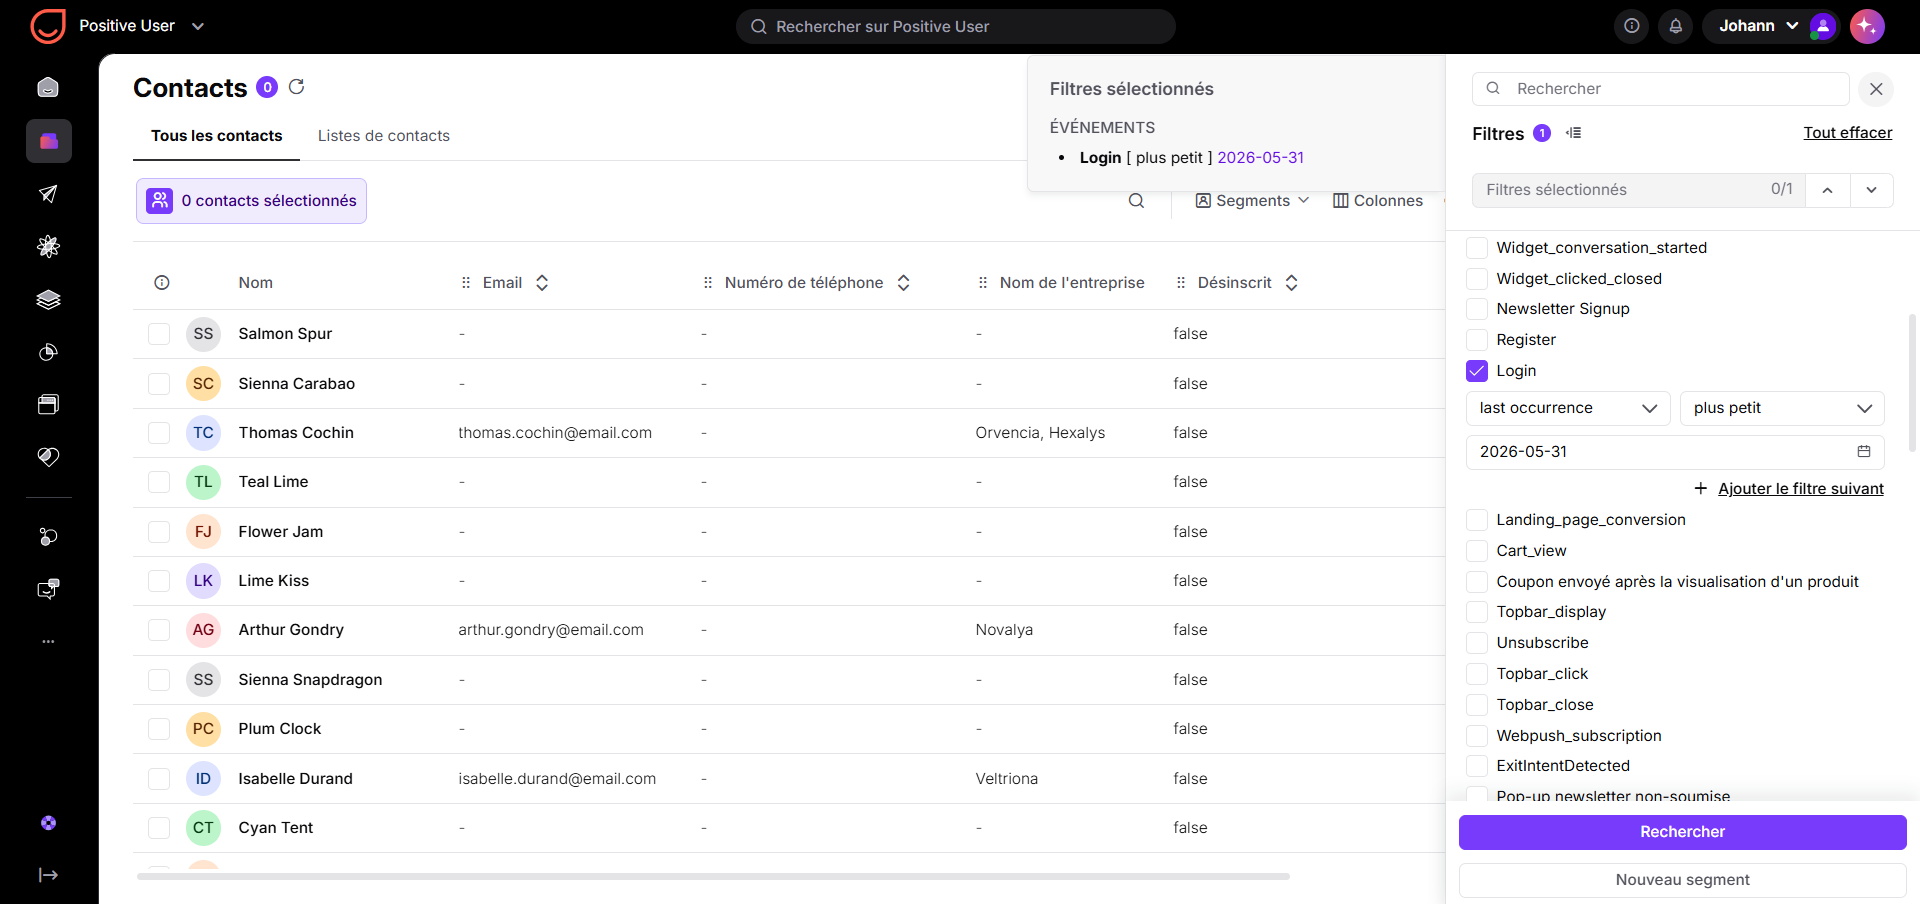Focus the Rechercher sur Positive User field
Viewport: 1920px width, 904px height.
955,27
